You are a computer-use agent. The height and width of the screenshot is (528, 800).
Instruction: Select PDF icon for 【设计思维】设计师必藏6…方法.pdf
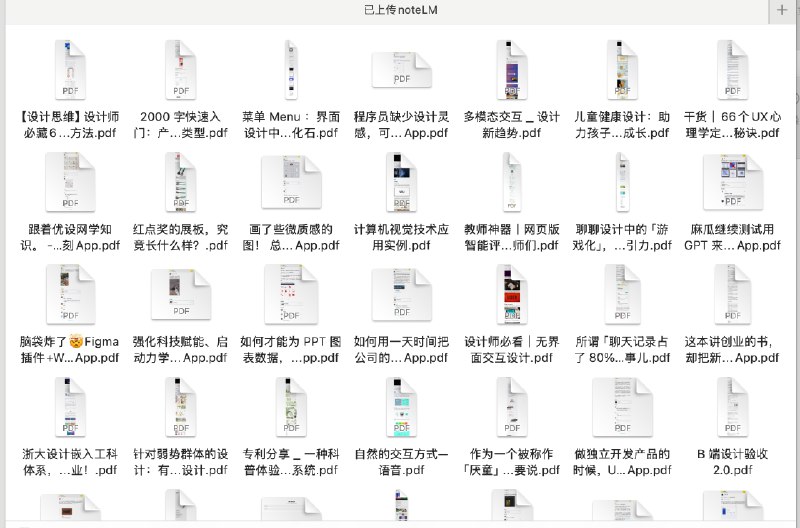pyautogui.click(x=70, y=70)
